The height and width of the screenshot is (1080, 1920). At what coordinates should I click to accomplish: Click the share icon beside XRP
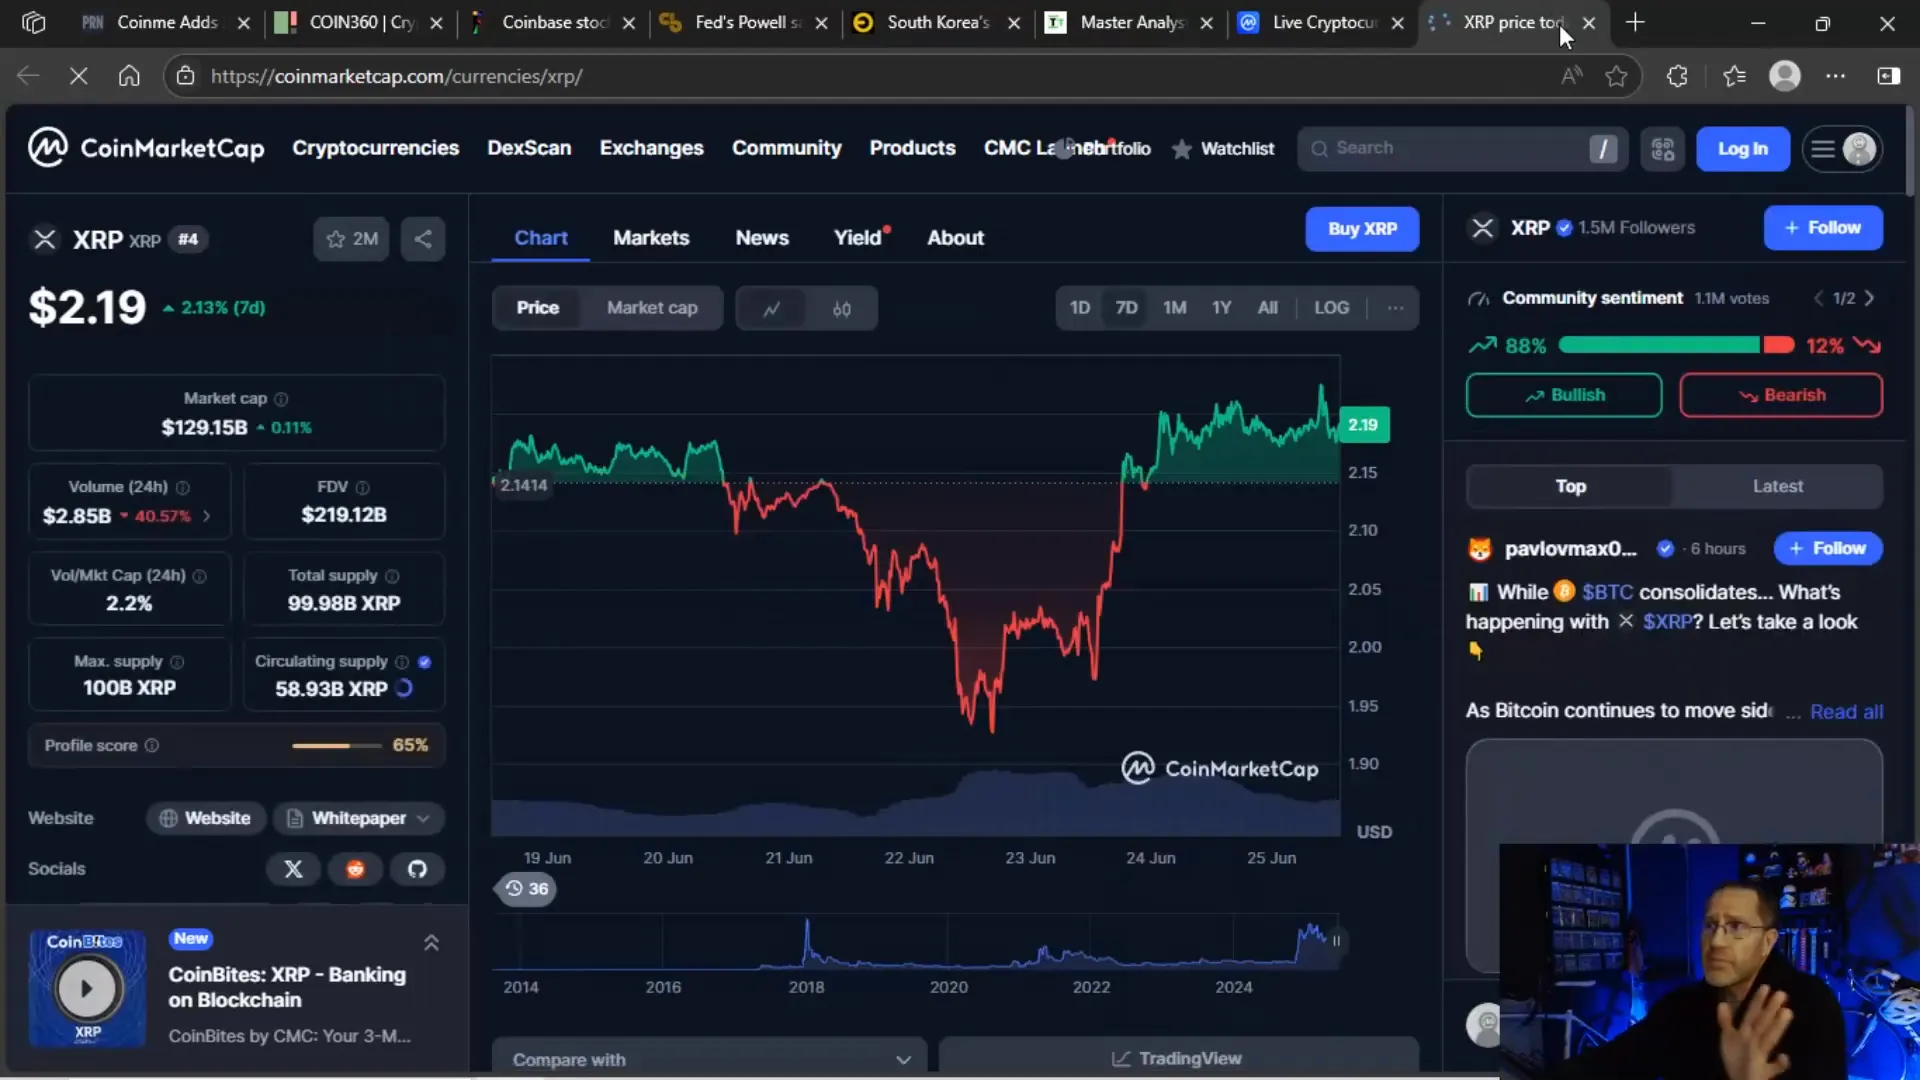pos(423,239)
